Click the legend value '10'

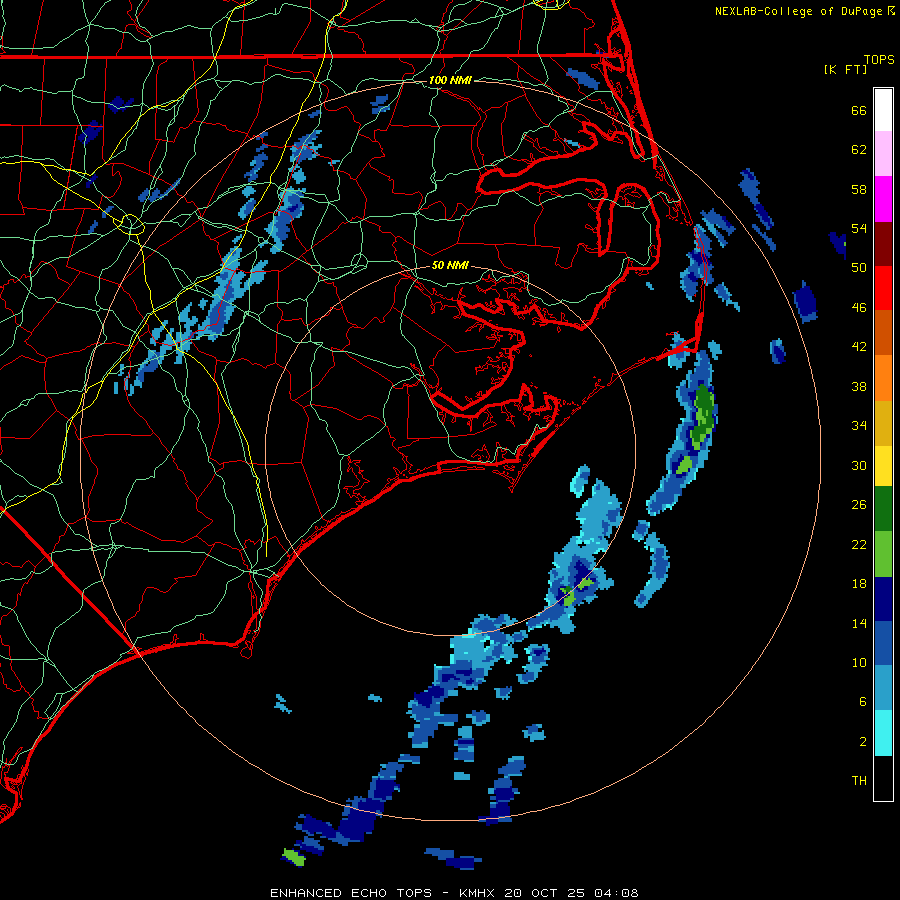pos(859,663)
